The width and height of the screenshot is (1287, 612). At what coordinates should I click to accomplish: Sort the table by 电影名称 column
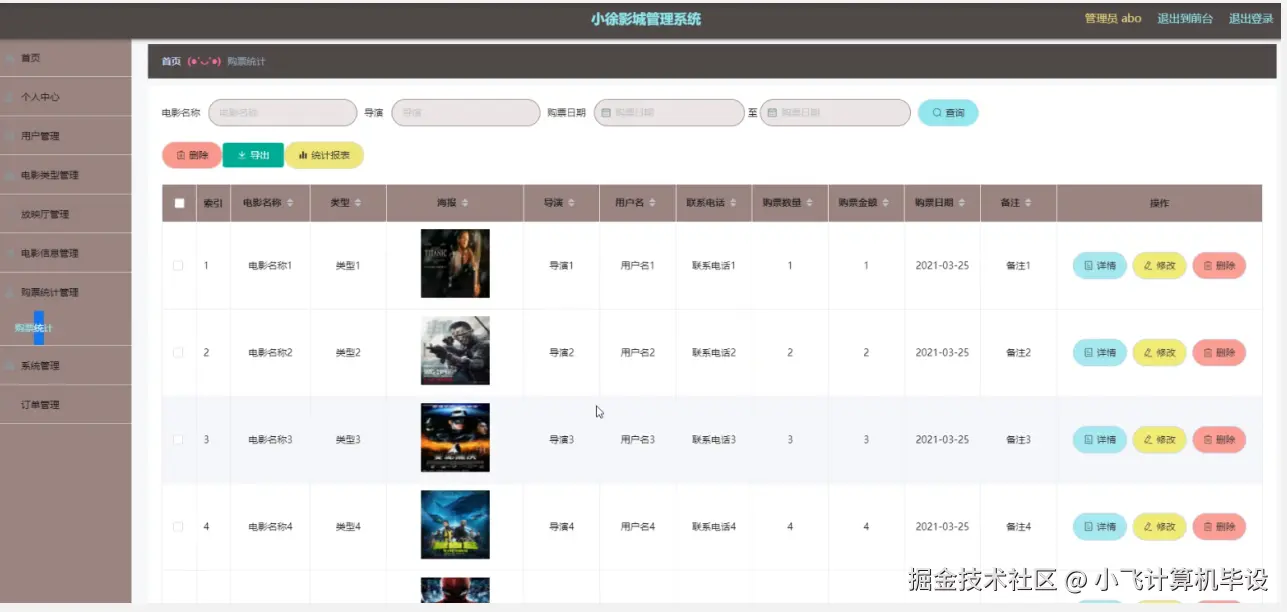coord(291,203)
